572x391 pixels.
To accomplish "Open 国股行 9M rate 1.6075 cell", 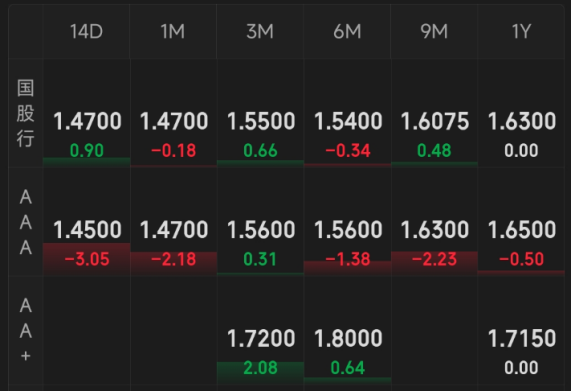I will tap(434, 113).
